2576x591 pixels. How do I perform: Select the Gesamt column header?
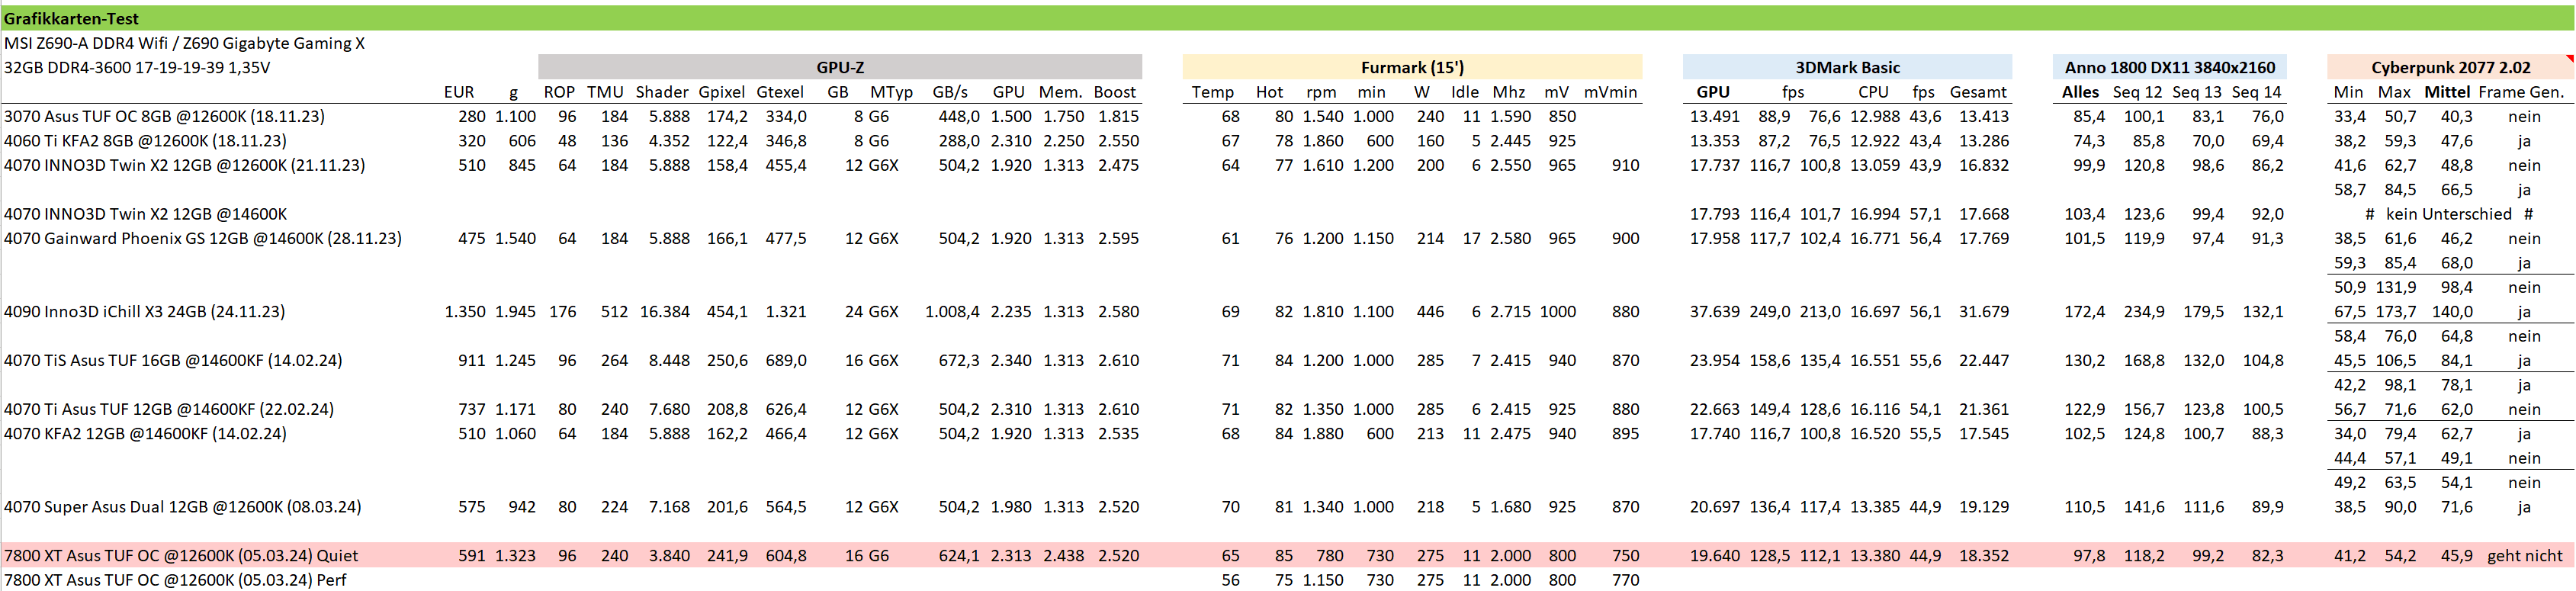click(x=1977, y=92)
